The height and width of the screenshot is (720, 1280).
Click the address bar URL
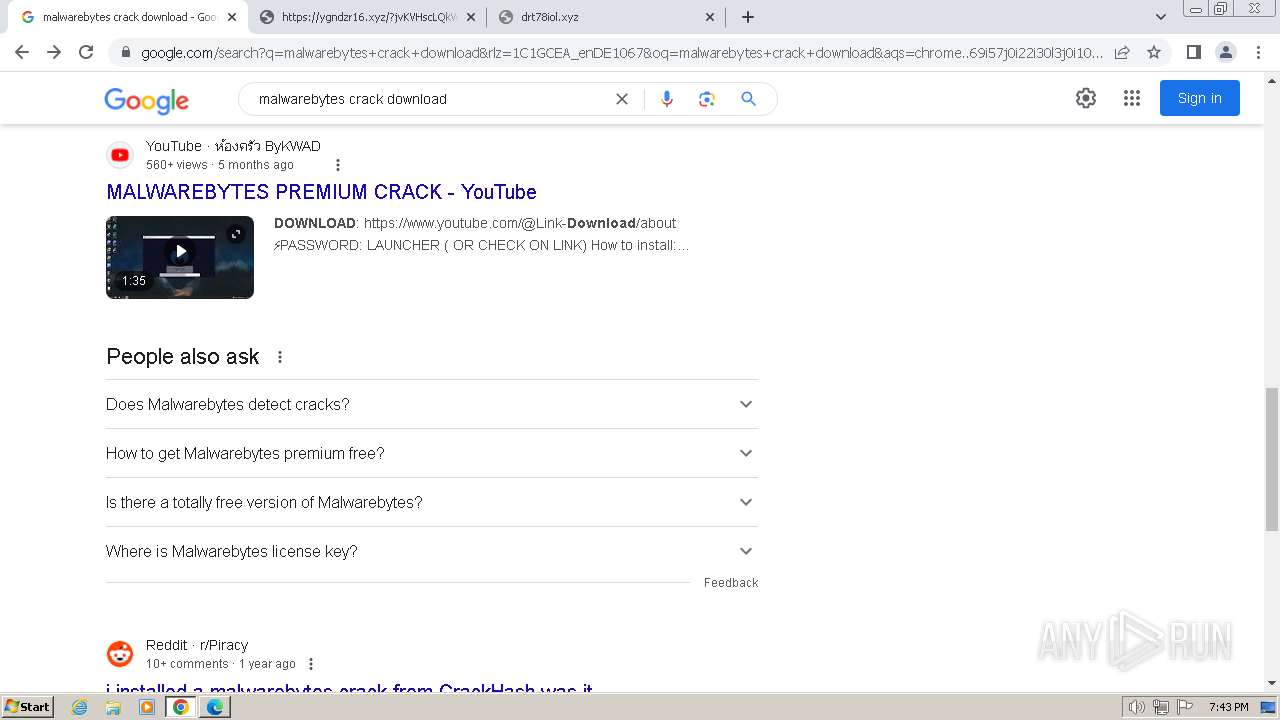tap(620, 52)
